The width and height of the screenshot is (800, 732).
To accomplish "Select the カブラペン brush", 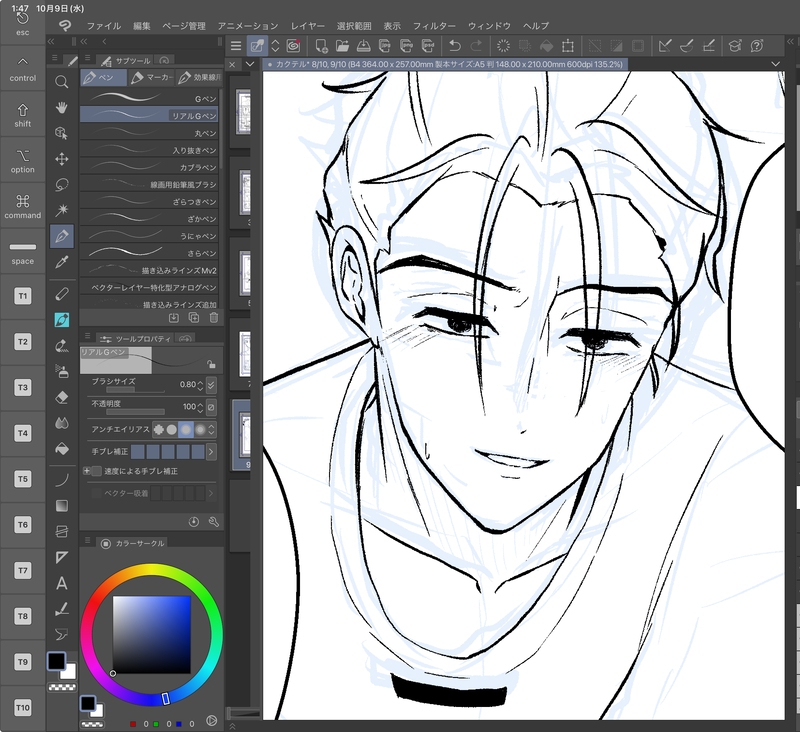I will pos(149,167).
